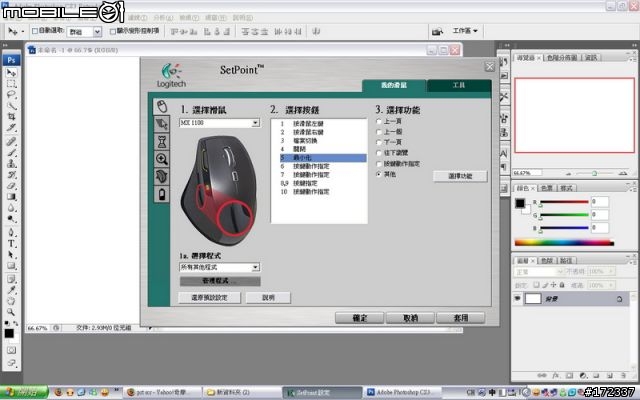This screenshot has height=400, width=640.
Task: Select the Hand tool
Action: 11,301
